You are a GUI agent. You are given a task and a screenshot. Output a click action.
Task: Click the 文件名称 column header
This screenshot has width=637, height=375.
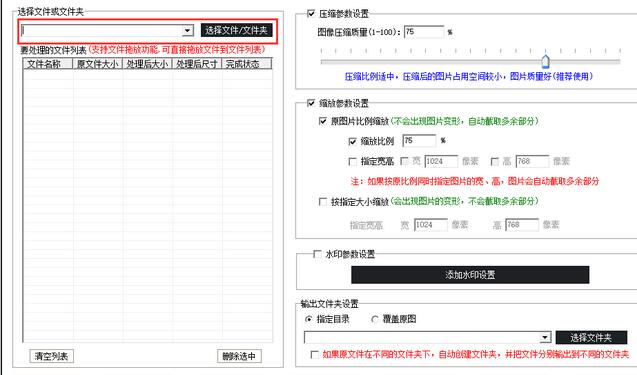pyautogui.click(x=48, y=64)
